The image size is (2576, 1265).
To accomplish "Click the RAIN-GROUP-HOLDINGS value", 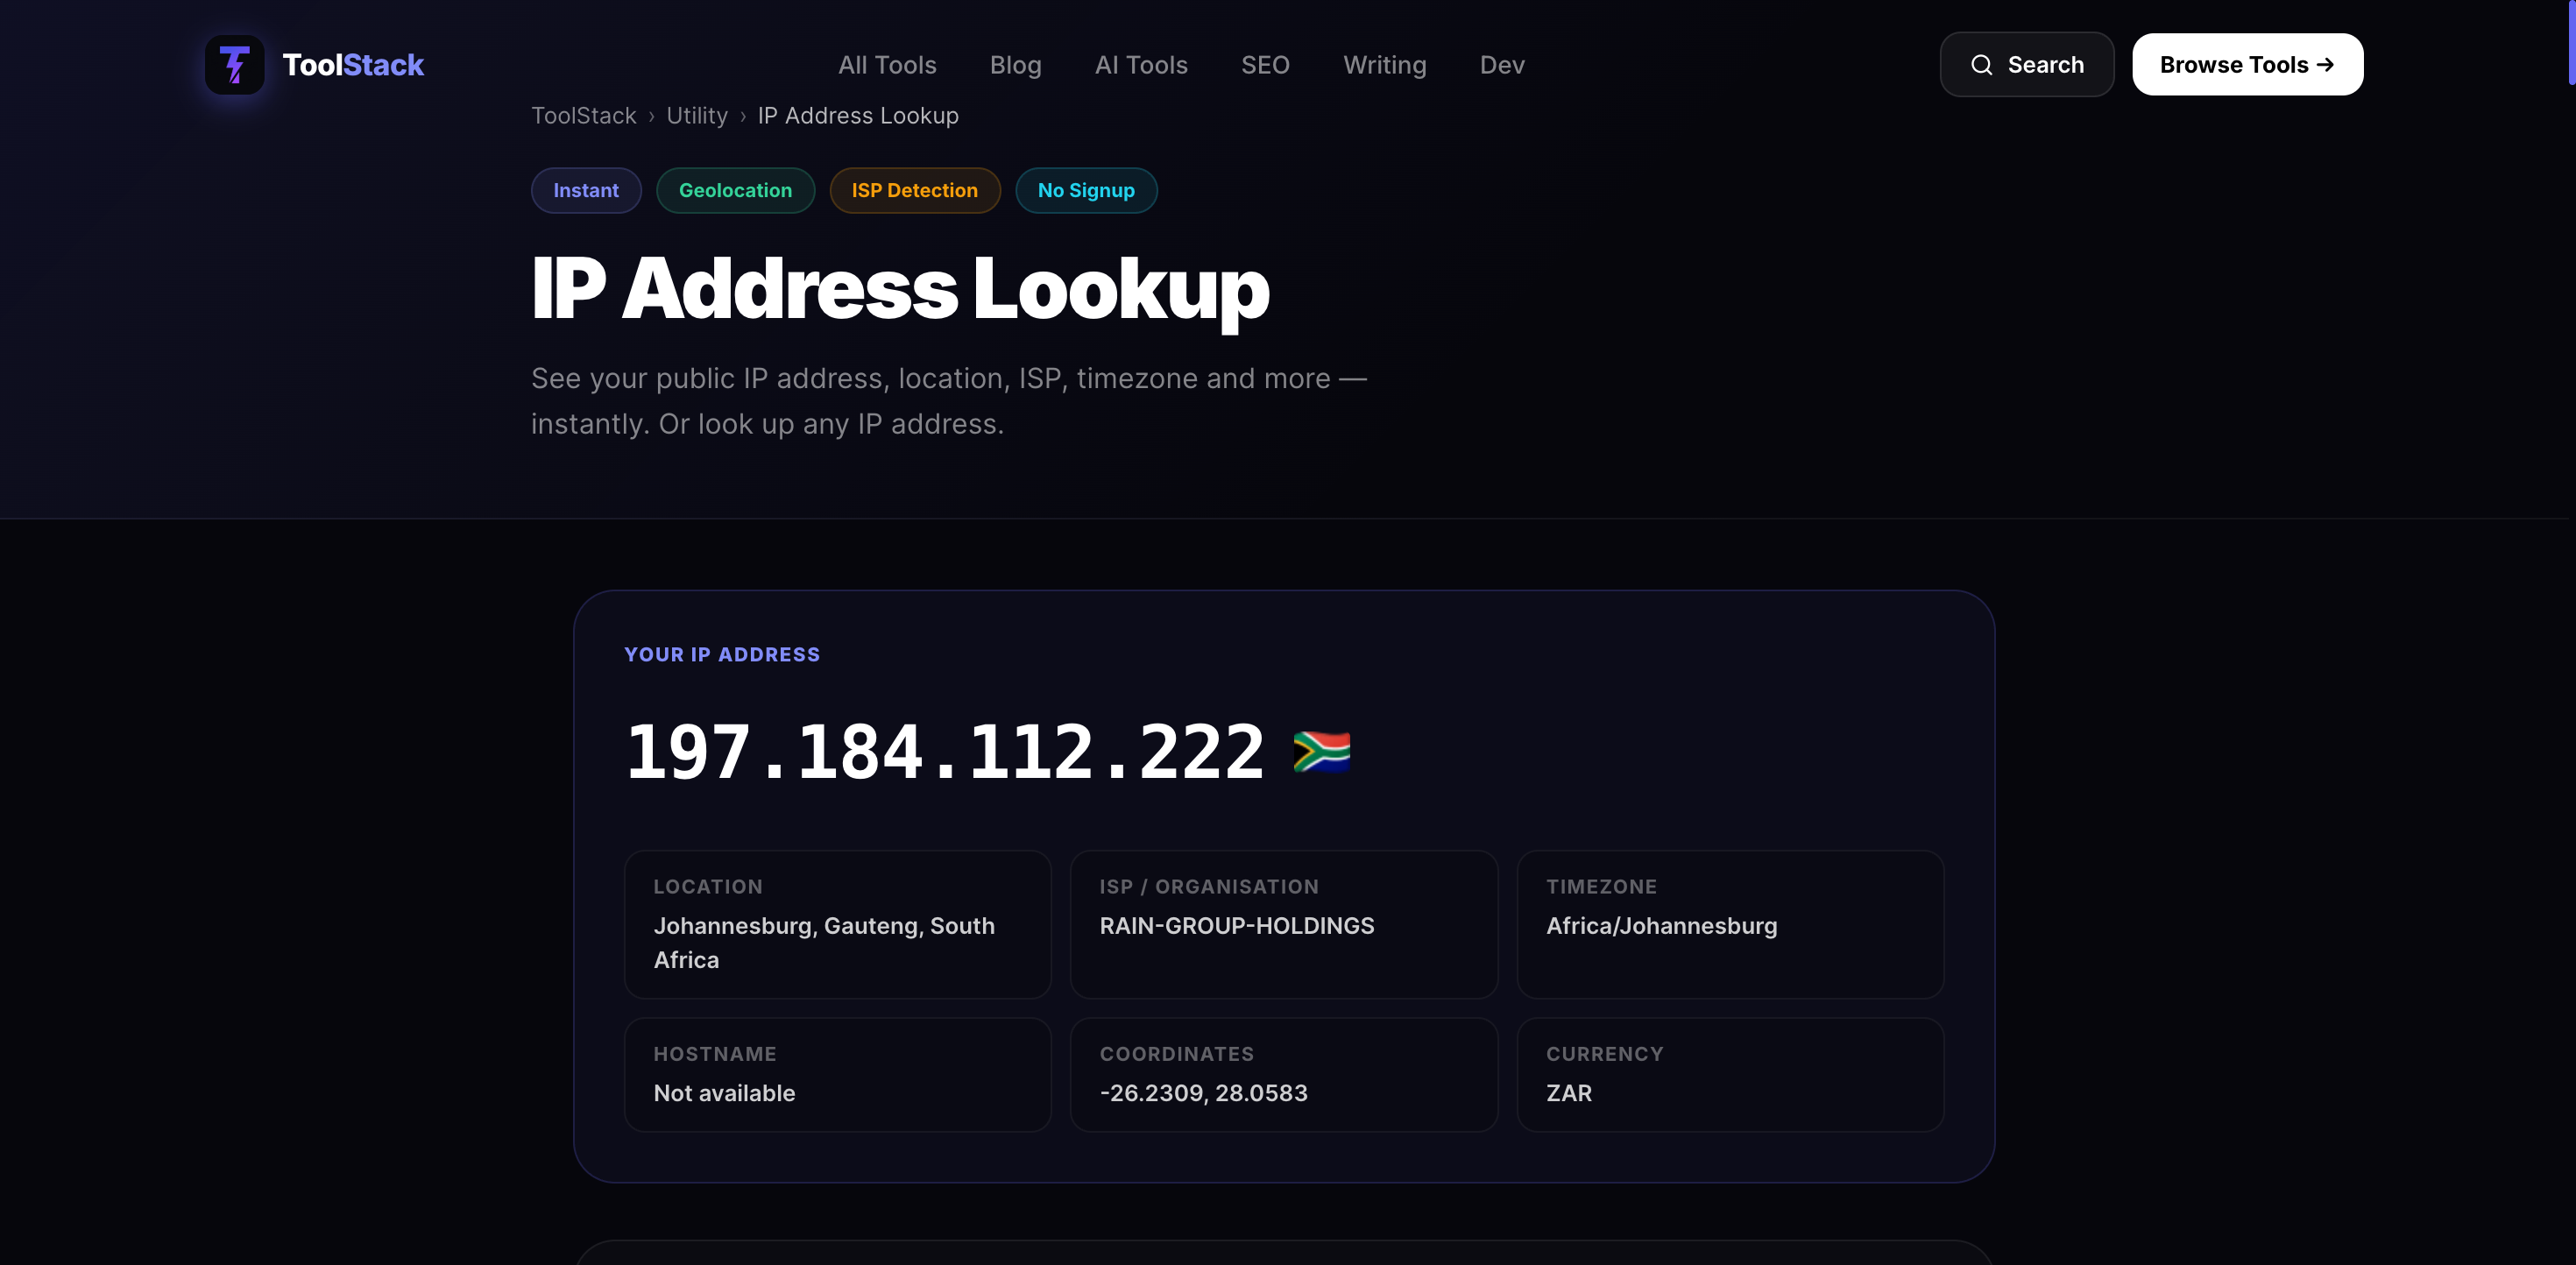I will point(1237,926).
